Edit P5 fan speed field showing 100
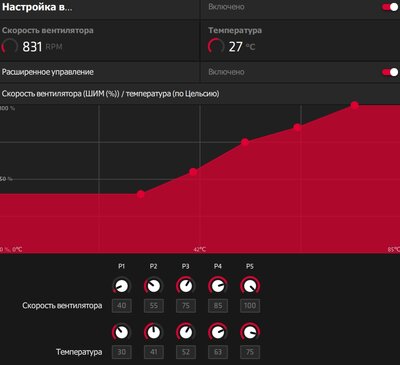 250,306
